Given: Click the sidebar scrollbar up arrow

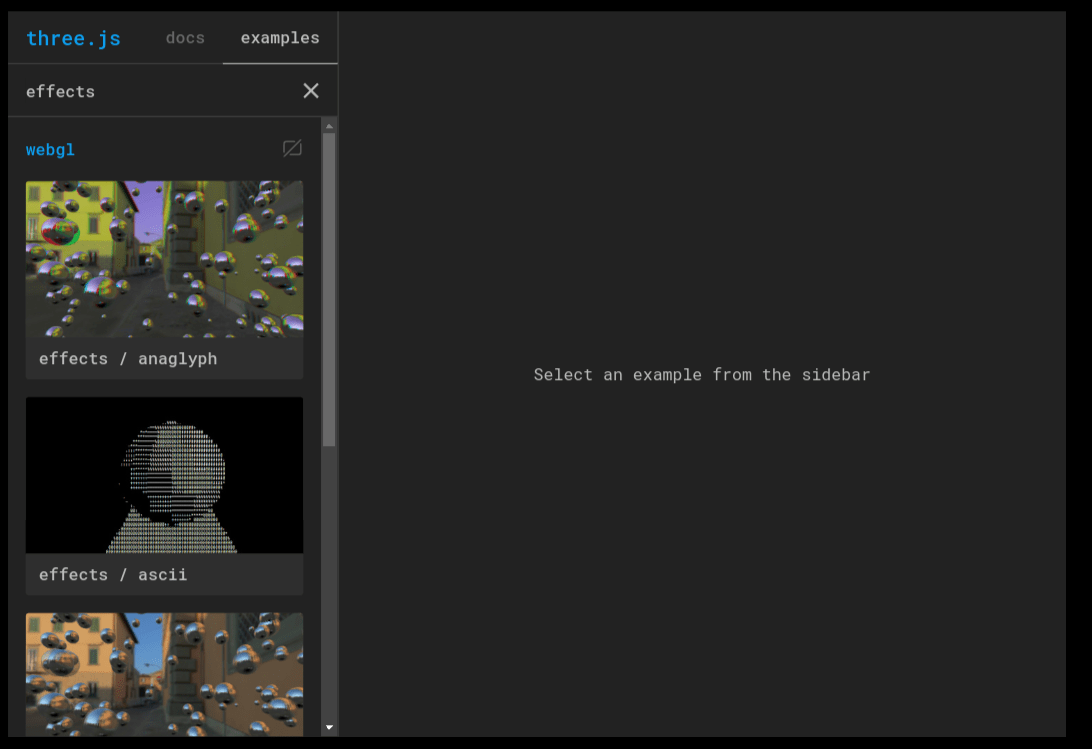Looking at the screenshot, I should pos(329,126).
